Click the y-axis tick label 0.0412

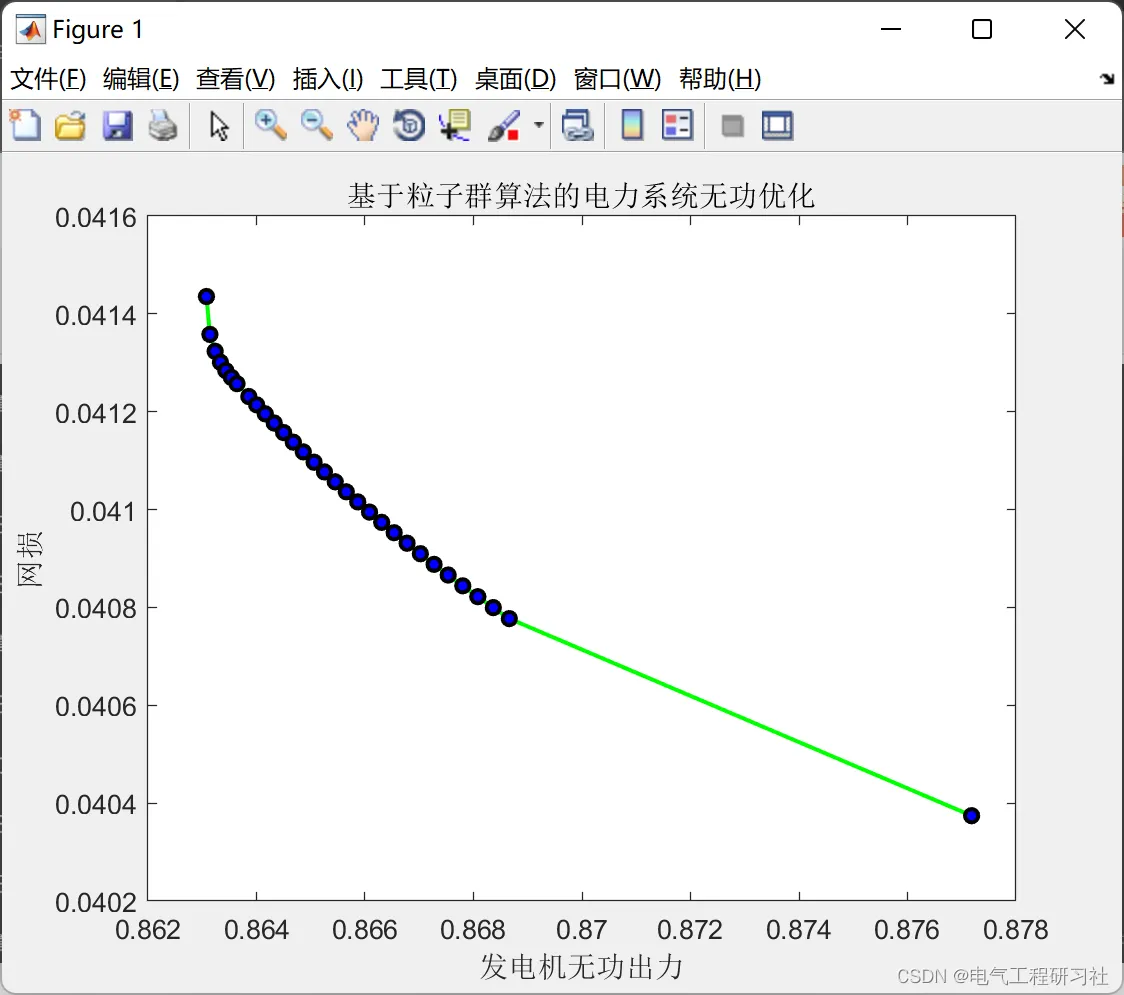tap(96, 414)
